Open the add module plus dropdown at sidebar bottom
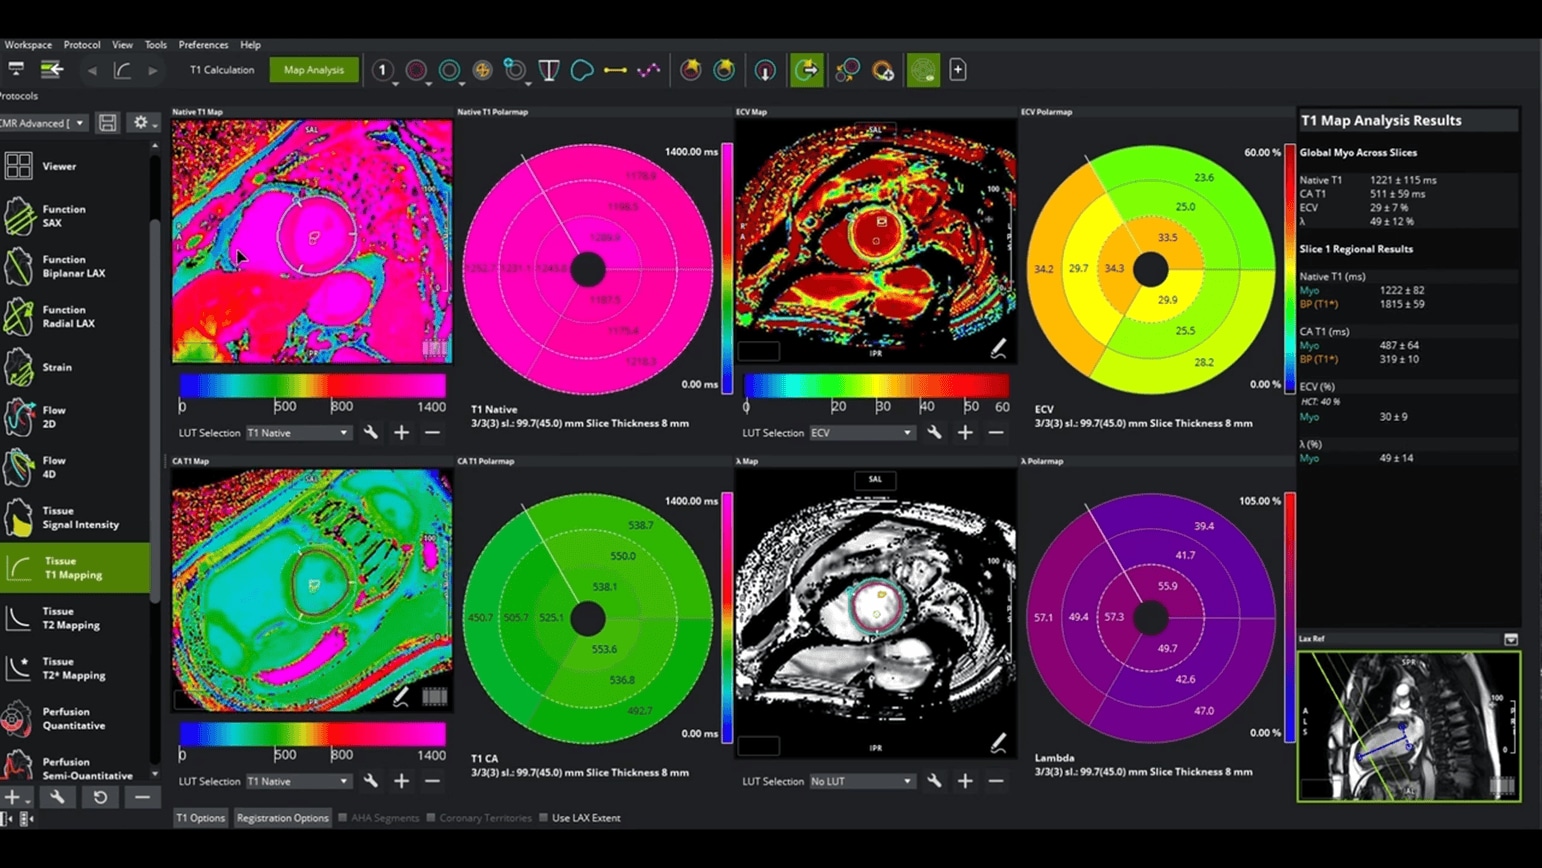 coord(16,797)
